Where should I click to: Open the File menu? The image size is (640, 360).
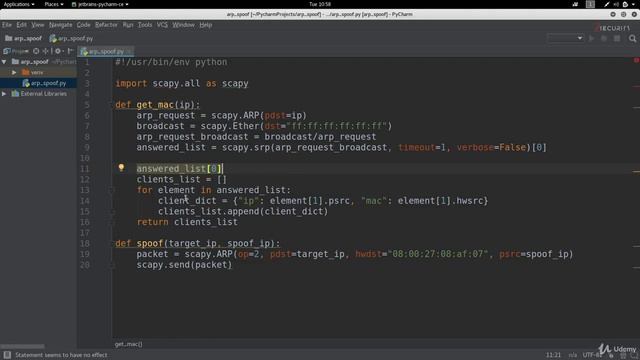point(7,25)
